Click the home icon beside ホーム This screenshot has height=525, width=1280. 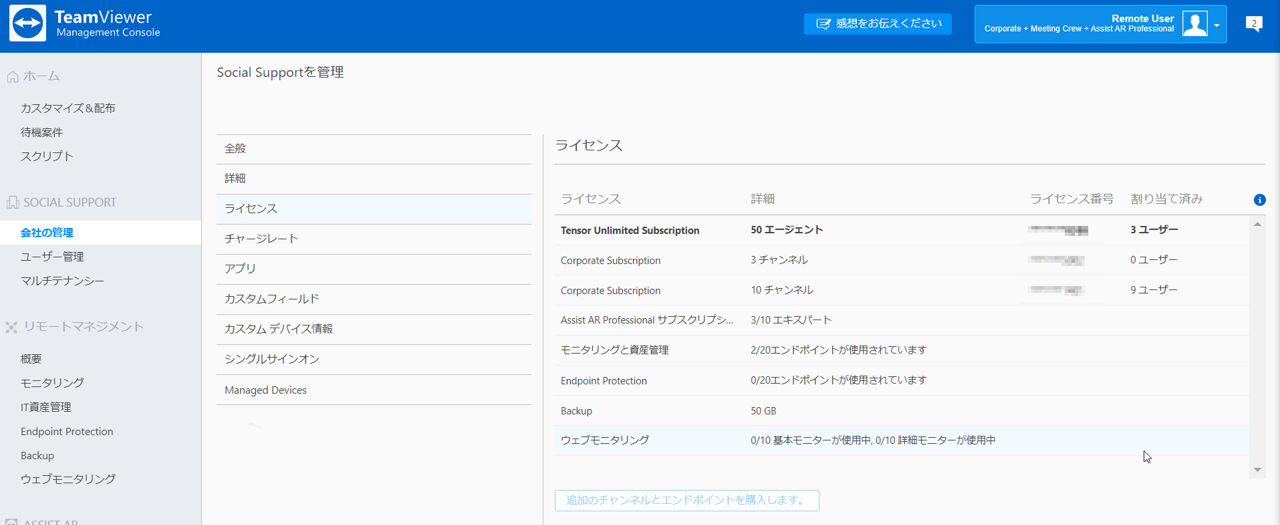tap(13, 76)
